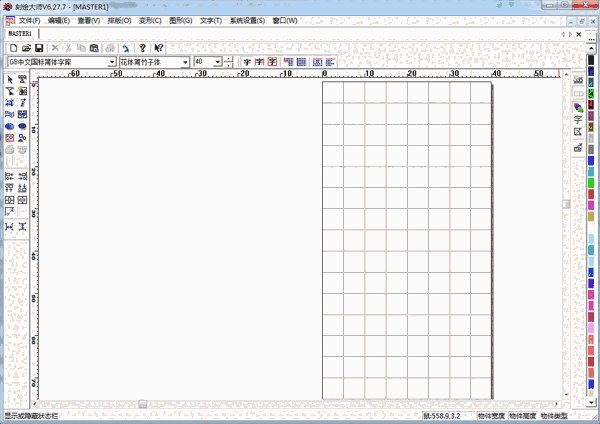Toggle the blue boxed text alignment icon
This screenshot has width=600, height=424.
tap(318, 62)
